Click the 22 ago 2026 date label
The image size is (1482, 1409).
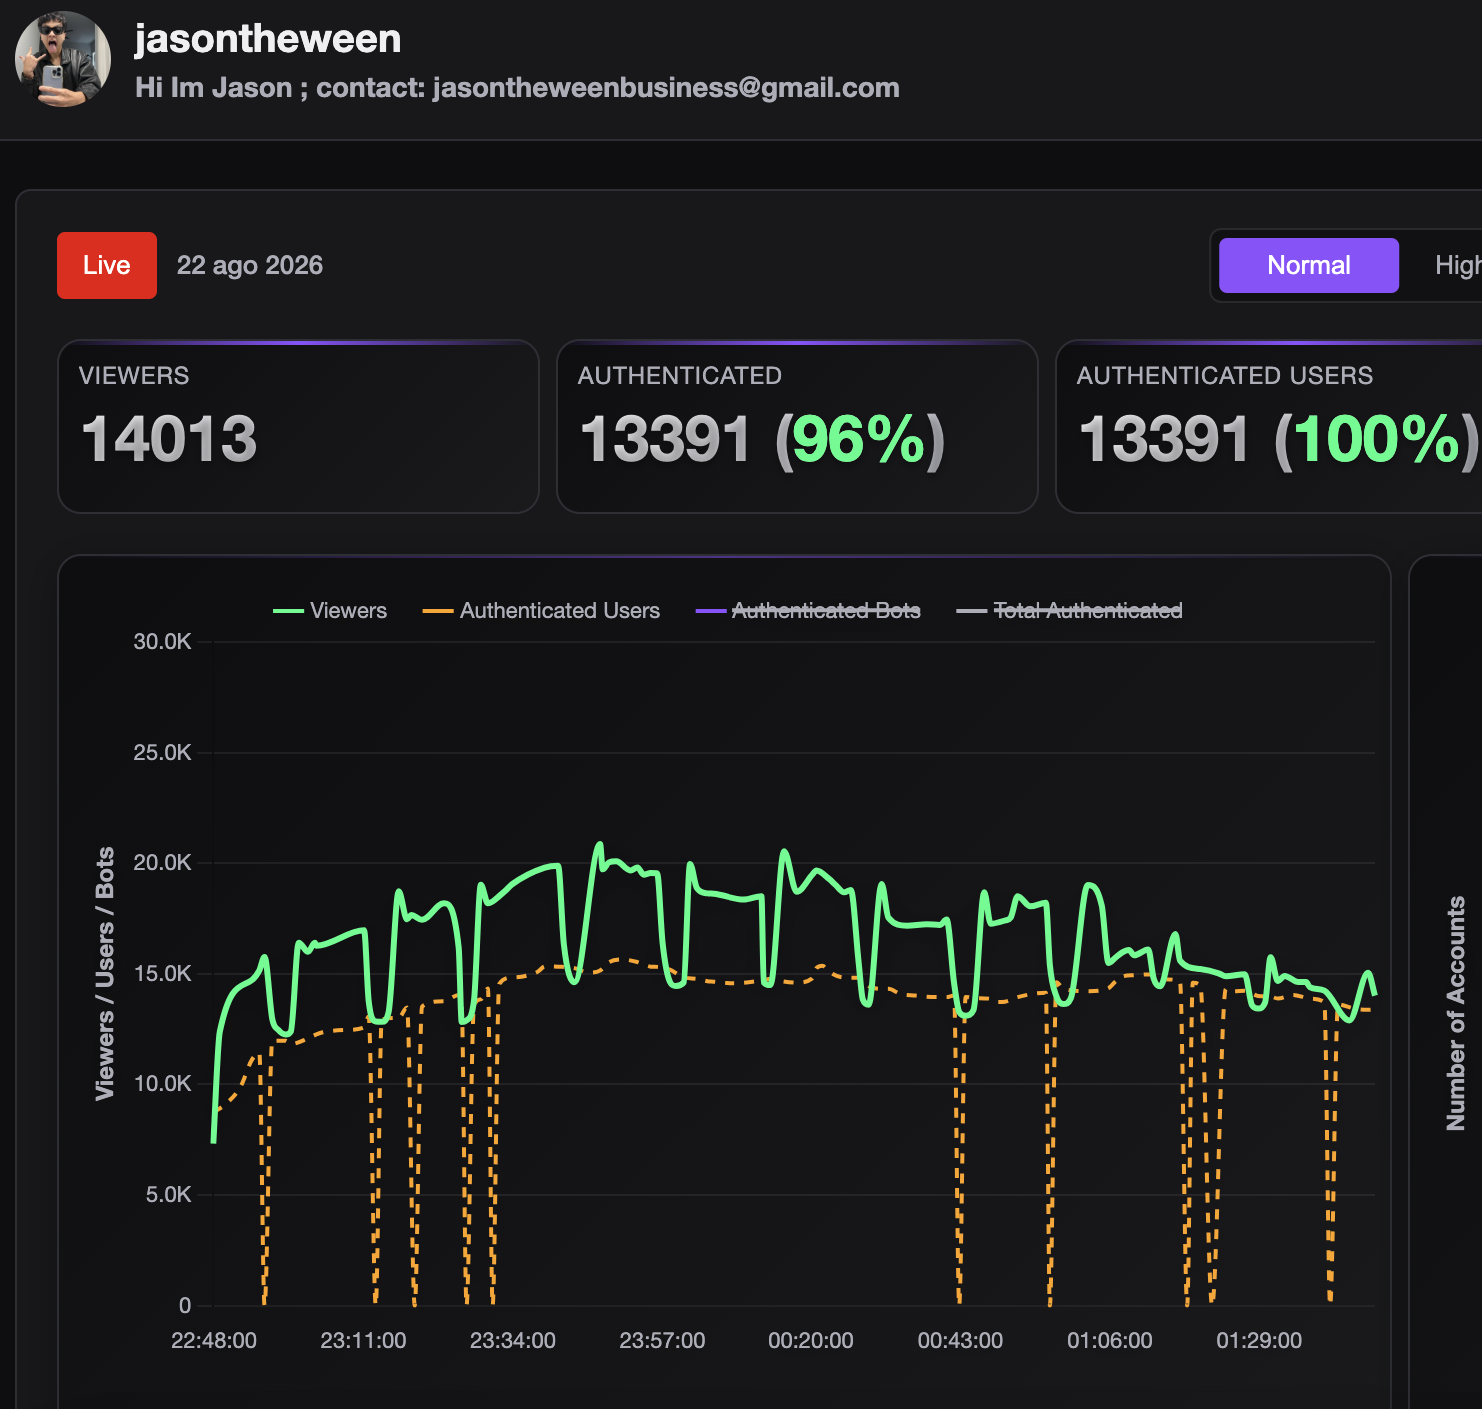click(250, 265)
